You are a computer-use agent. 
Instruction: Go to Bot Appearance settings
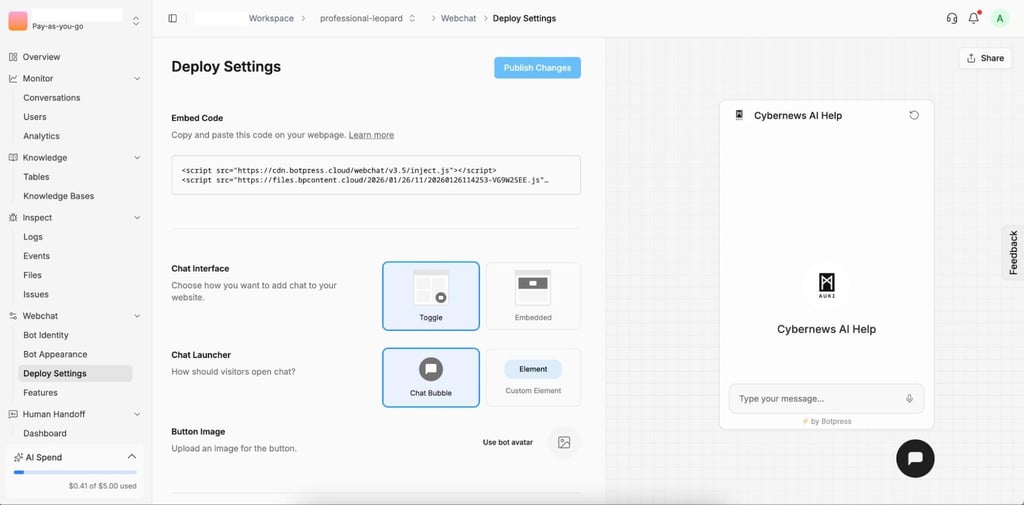coord(55,354)
